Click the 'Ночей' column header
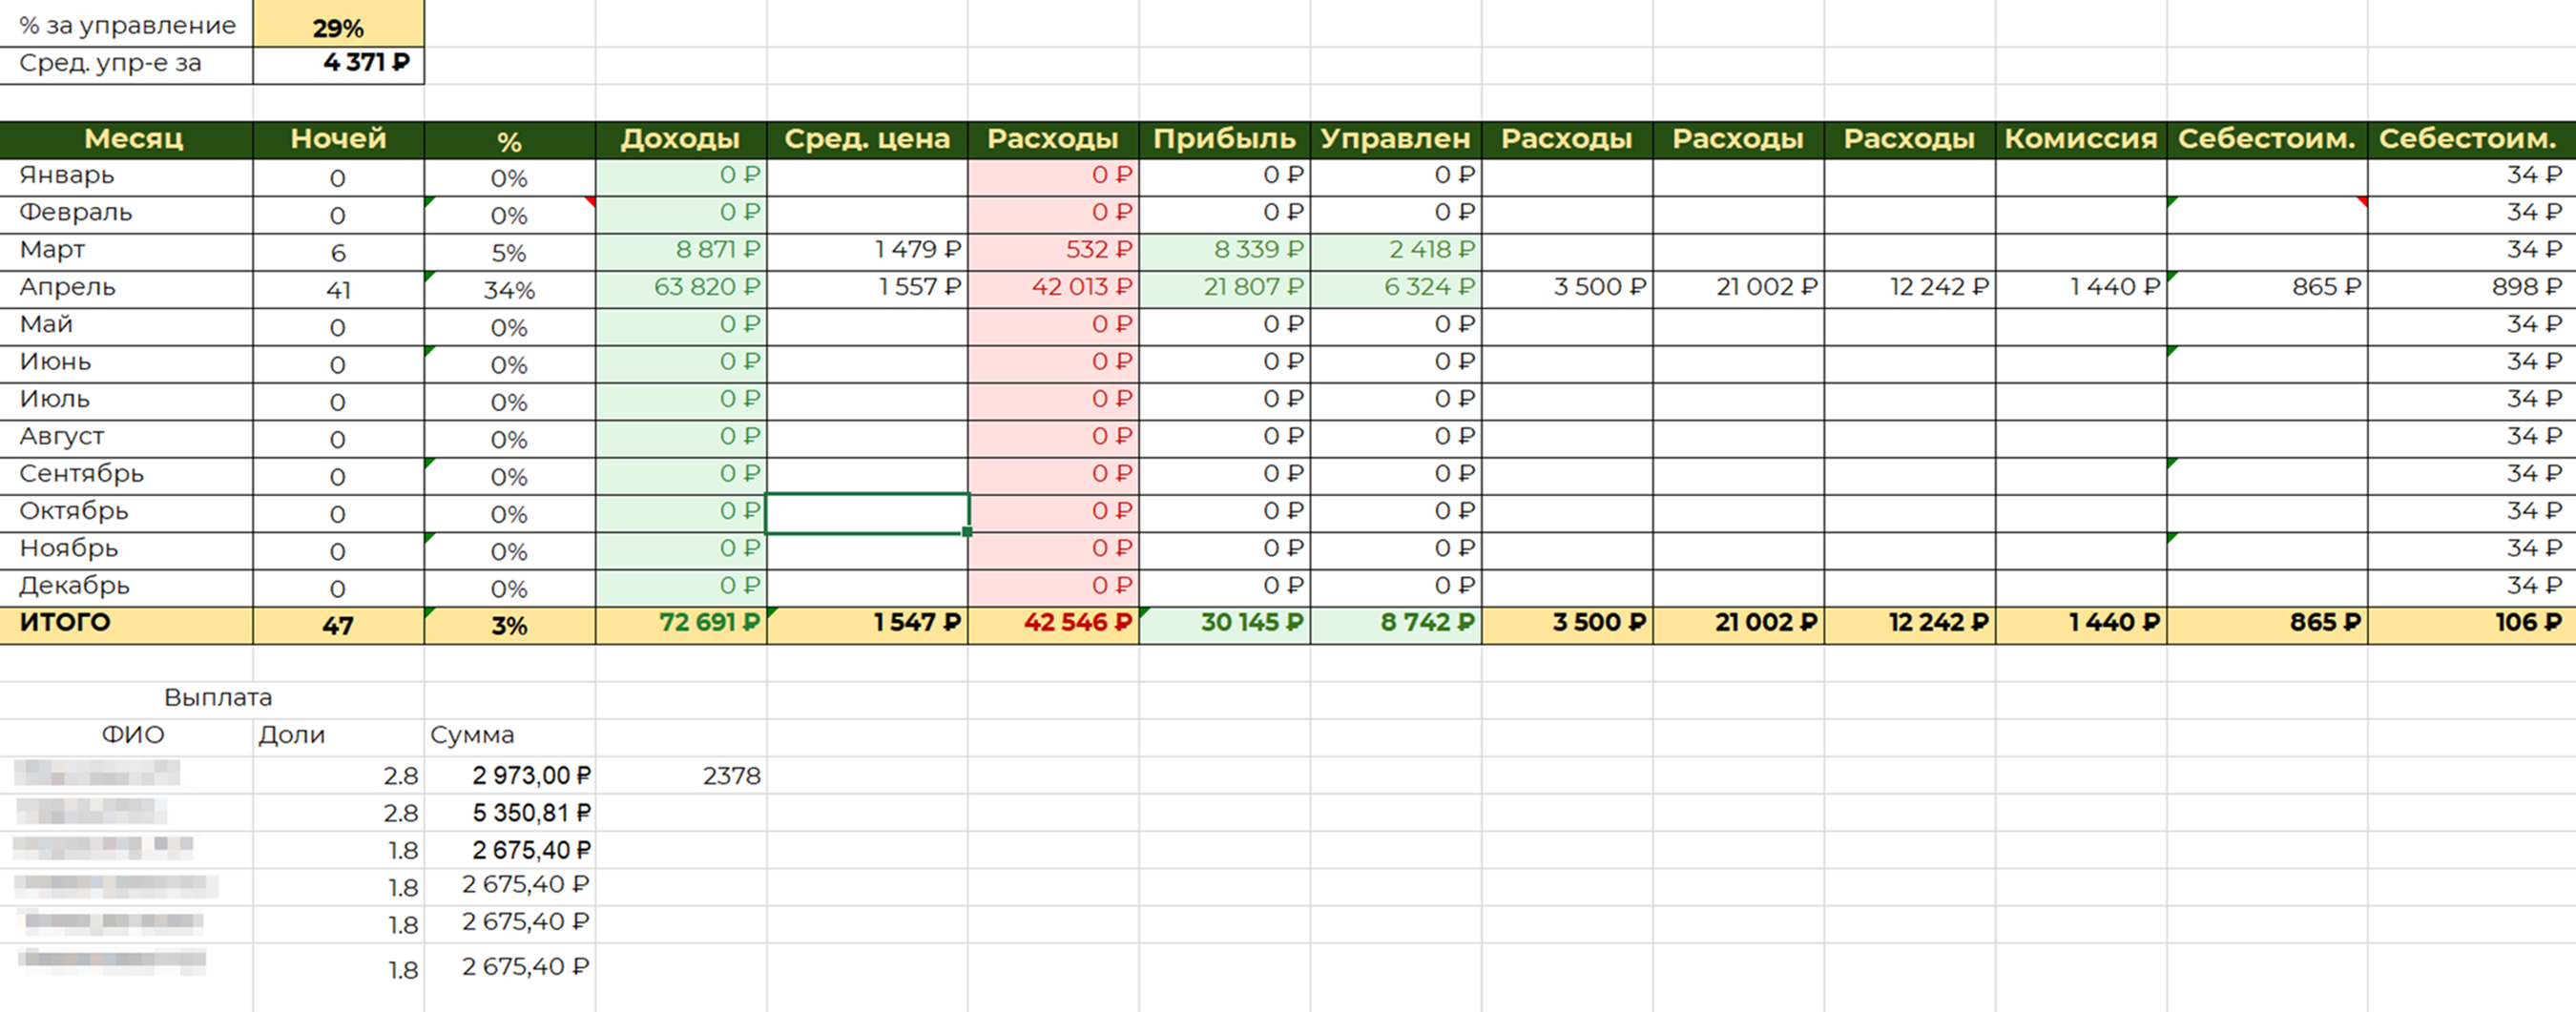Viewport: 2576px width, 1012px height. coord(338,140)
